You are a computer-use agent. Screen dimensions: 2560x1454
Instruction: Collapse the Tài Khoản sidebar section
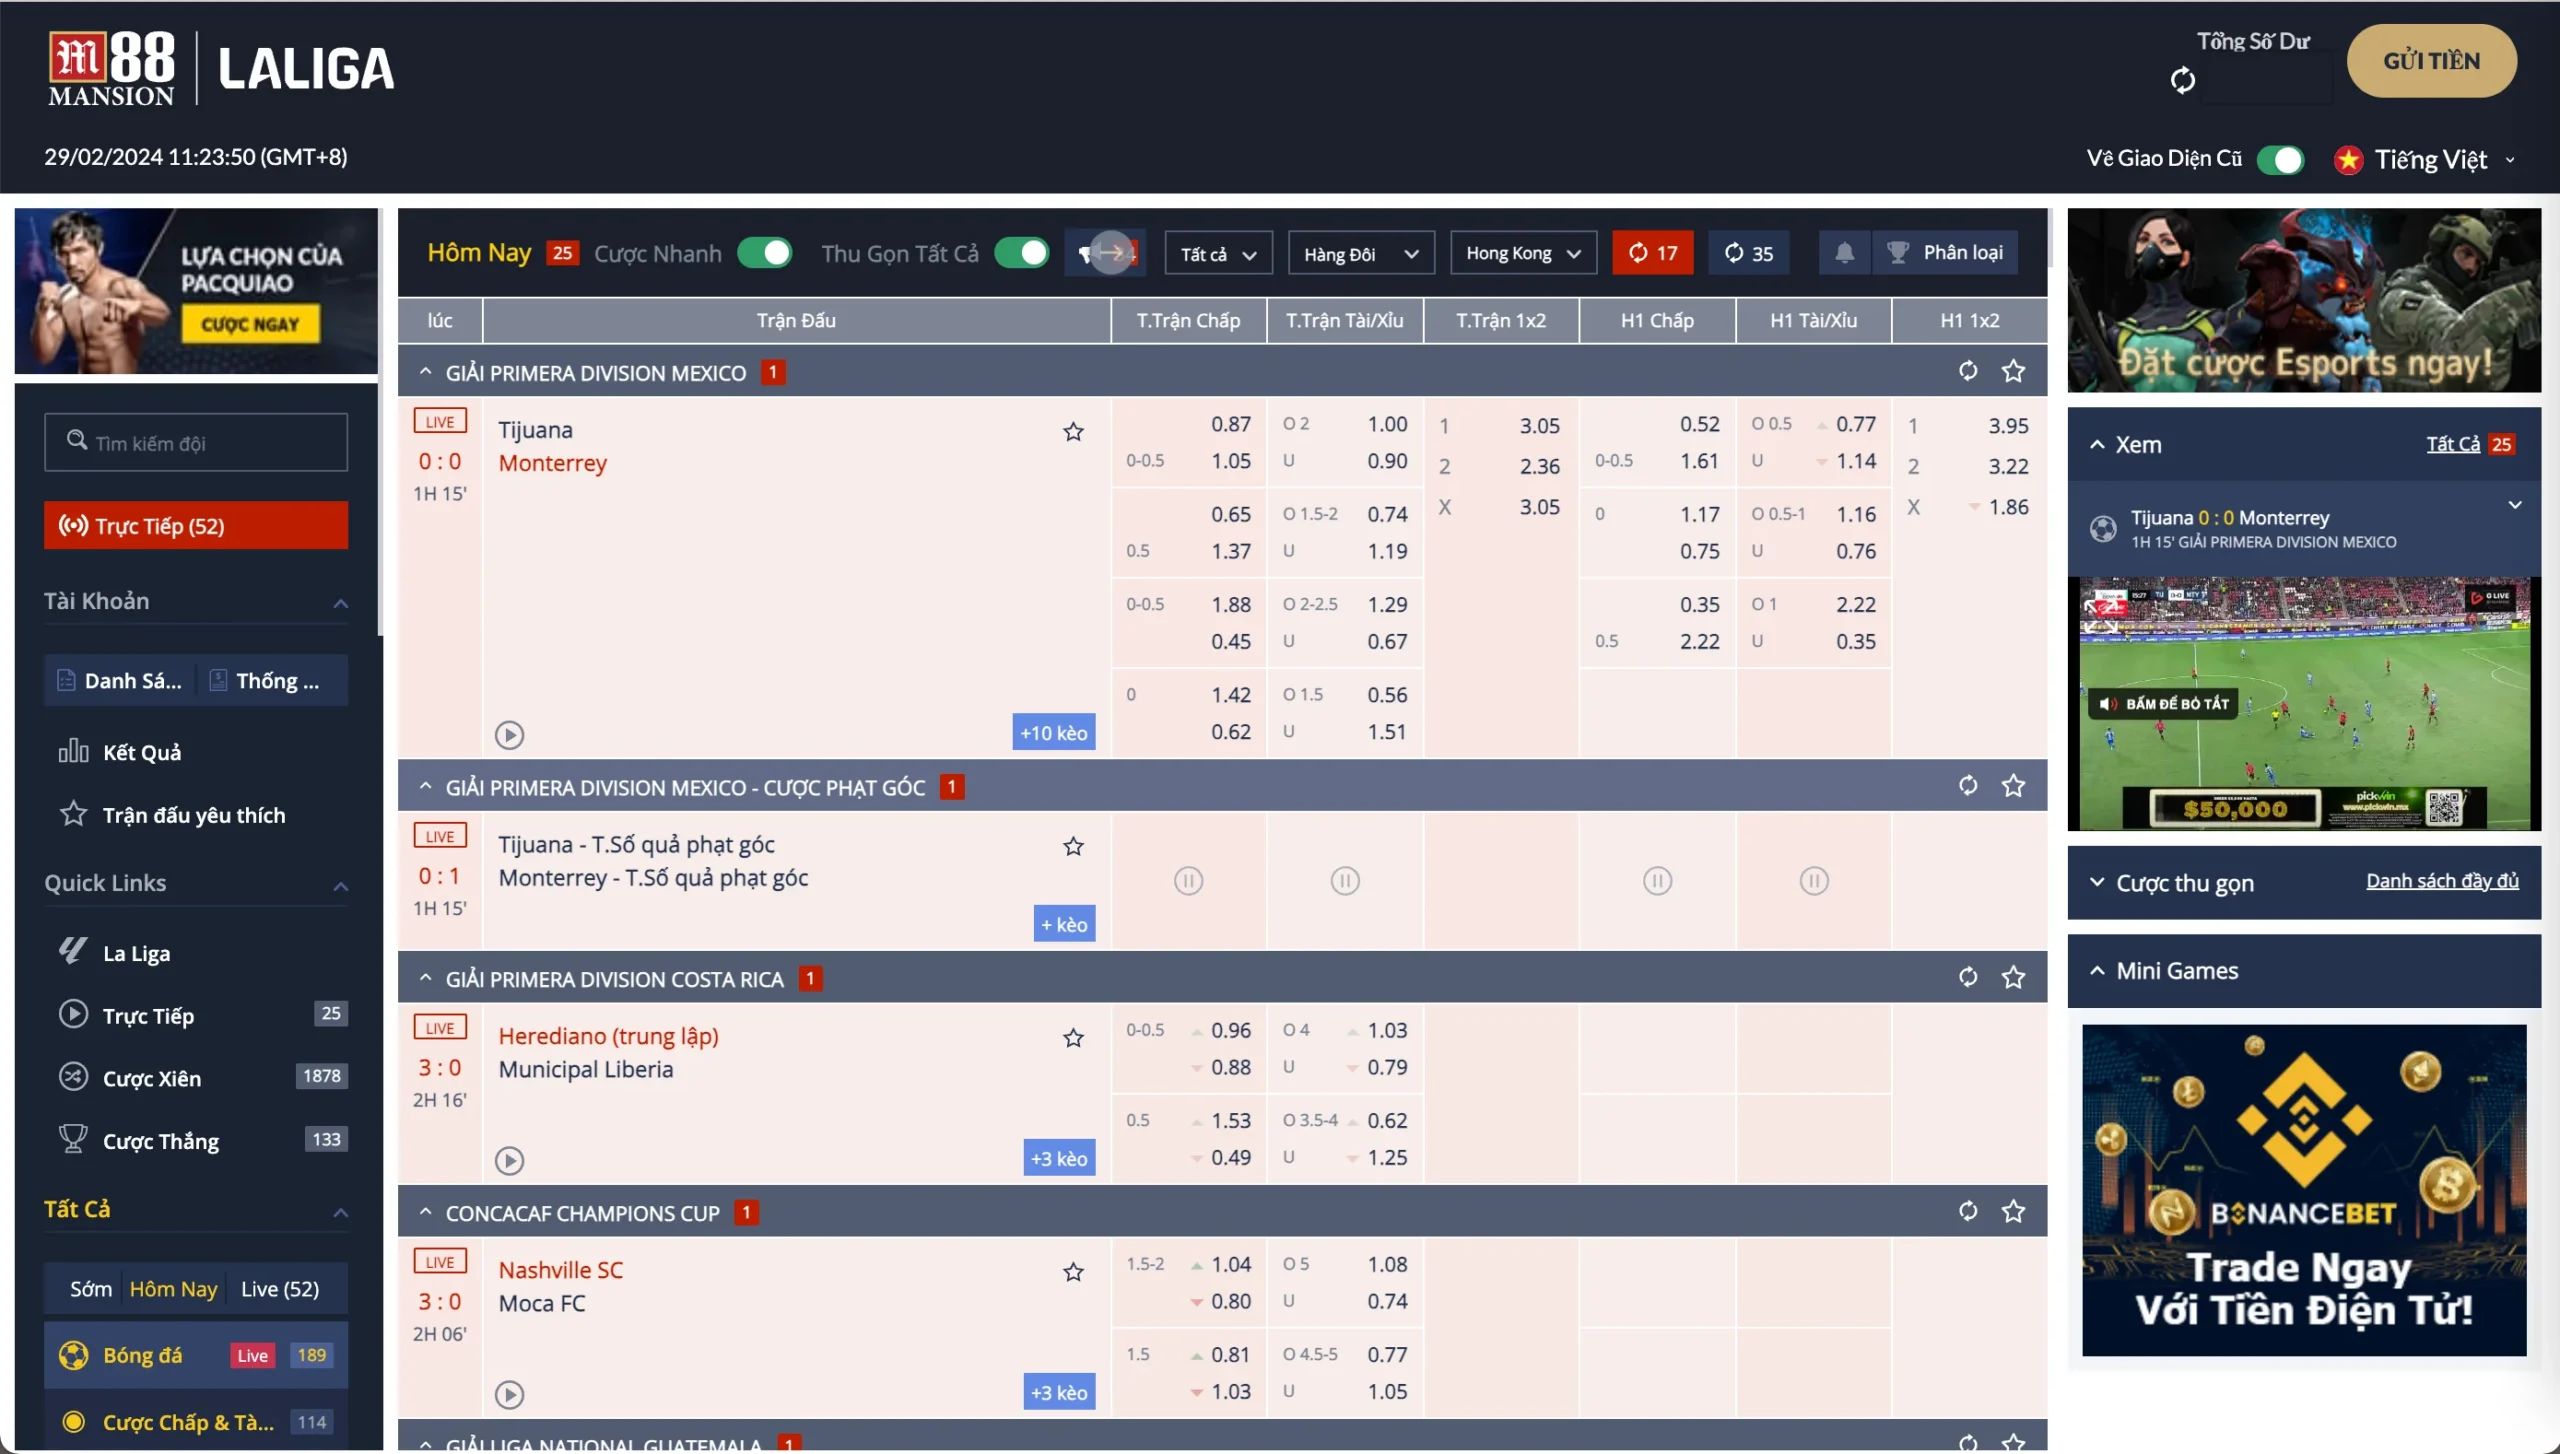pos(340,603)
